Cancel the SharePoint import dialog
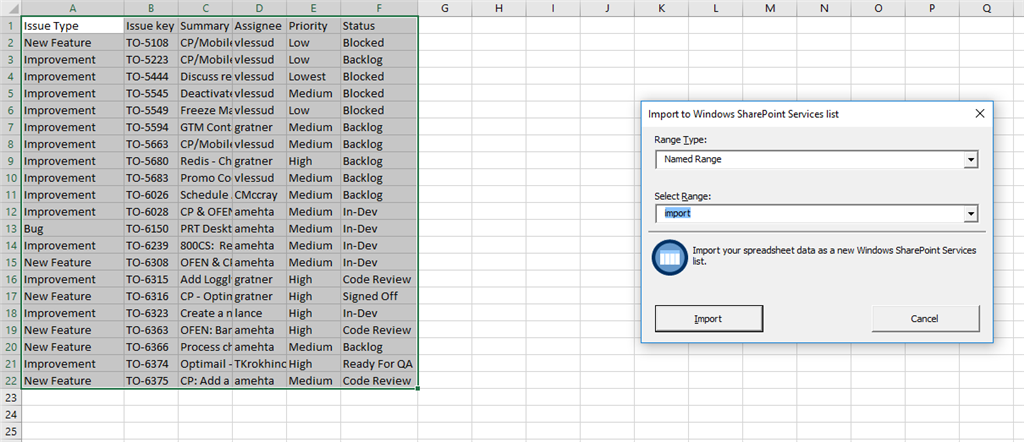 pos(925,319)
